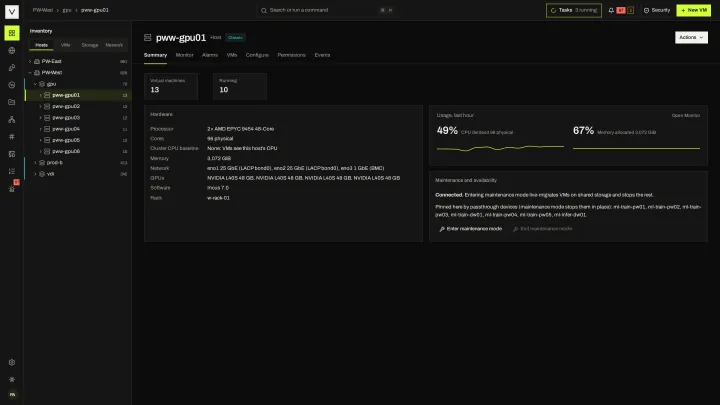The image size is (720, 405).
Task: Open the Alarms tab
Action: coord(210,55)
